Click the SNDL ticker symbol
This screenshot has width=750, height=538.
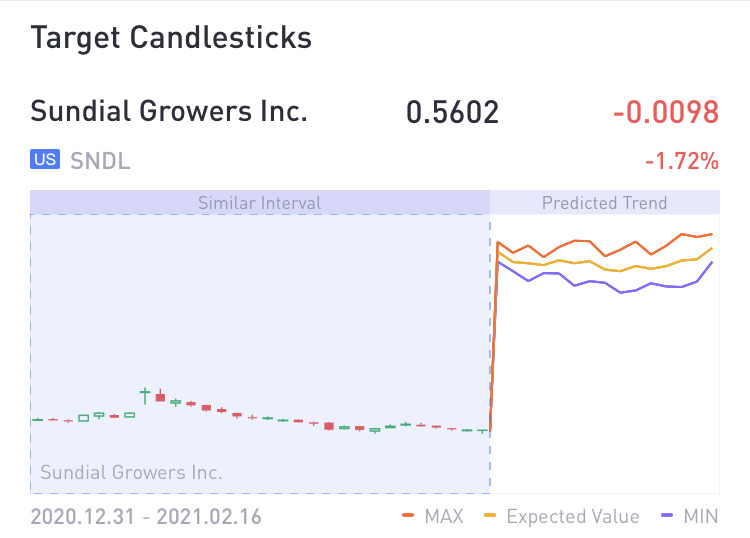pos(100,161)
